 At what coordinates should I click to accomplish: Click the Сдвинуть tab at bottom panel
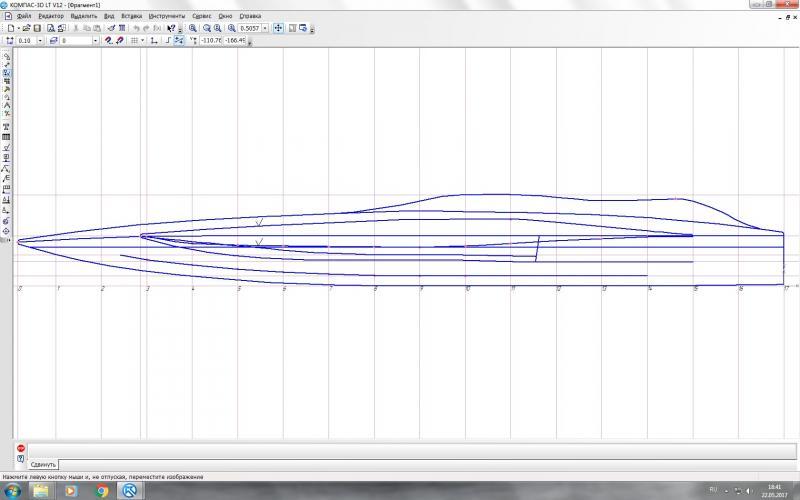click(x=43, y=465)
